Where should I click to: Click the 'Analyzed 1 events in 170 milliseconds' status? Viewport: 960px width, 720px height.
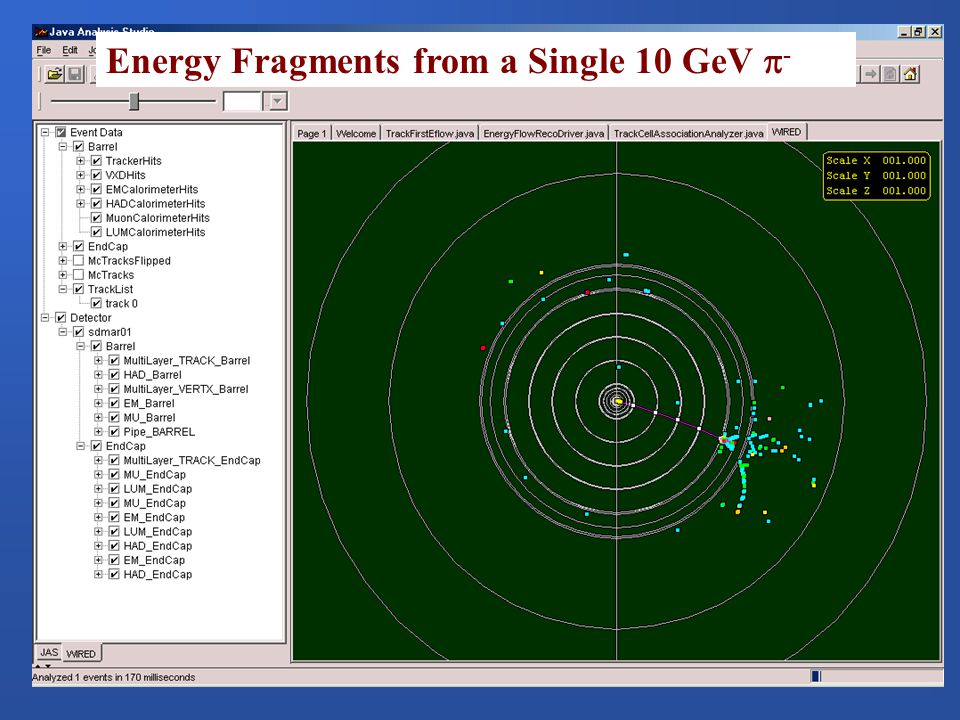pos(113,677)
